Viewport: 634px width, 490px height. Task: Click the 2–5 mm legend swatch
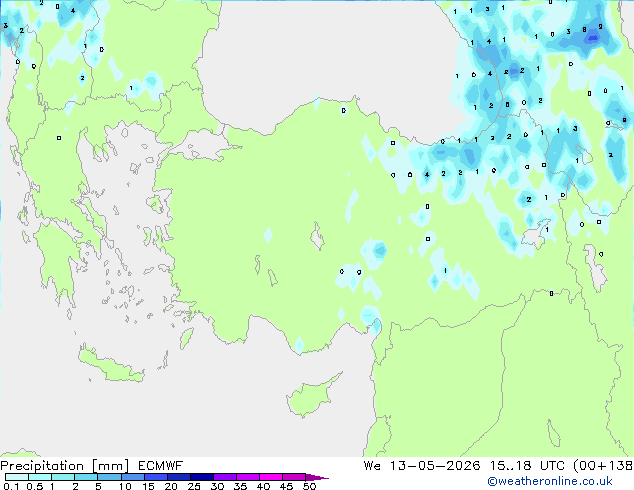pos(86,477)
